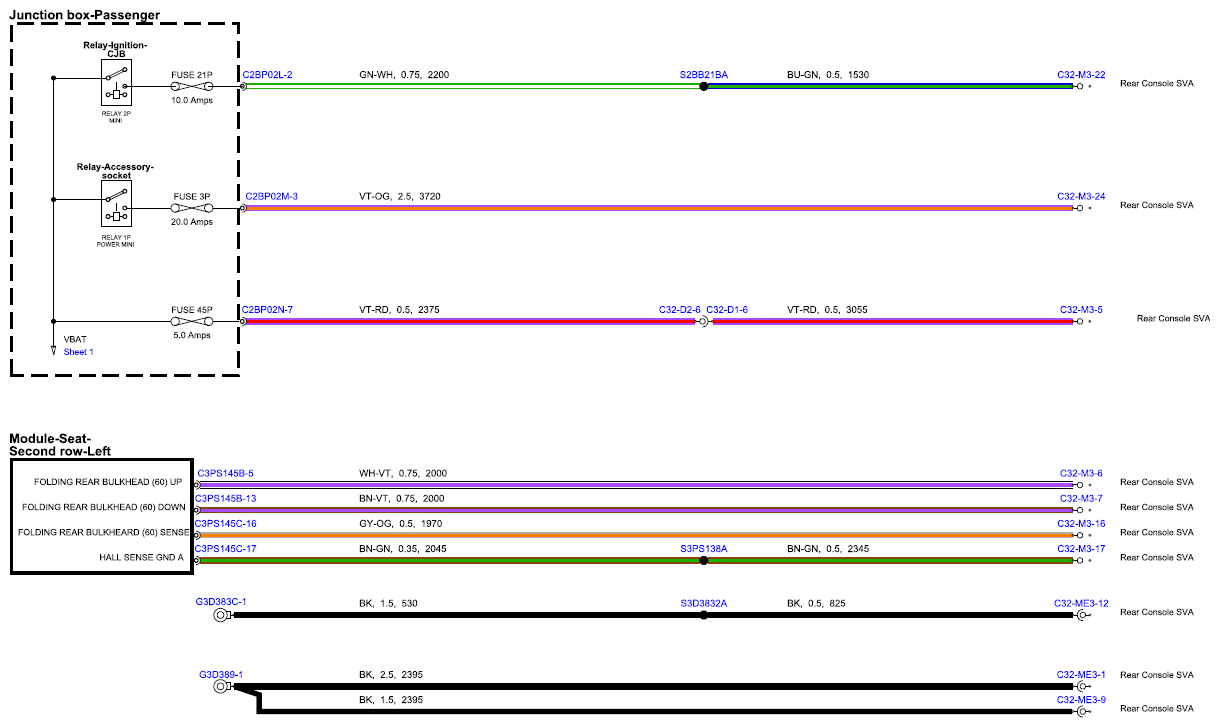1219x727 pixels.
Task: Click the C32-ME3-9 connector label
Action: coord(1082,700)
